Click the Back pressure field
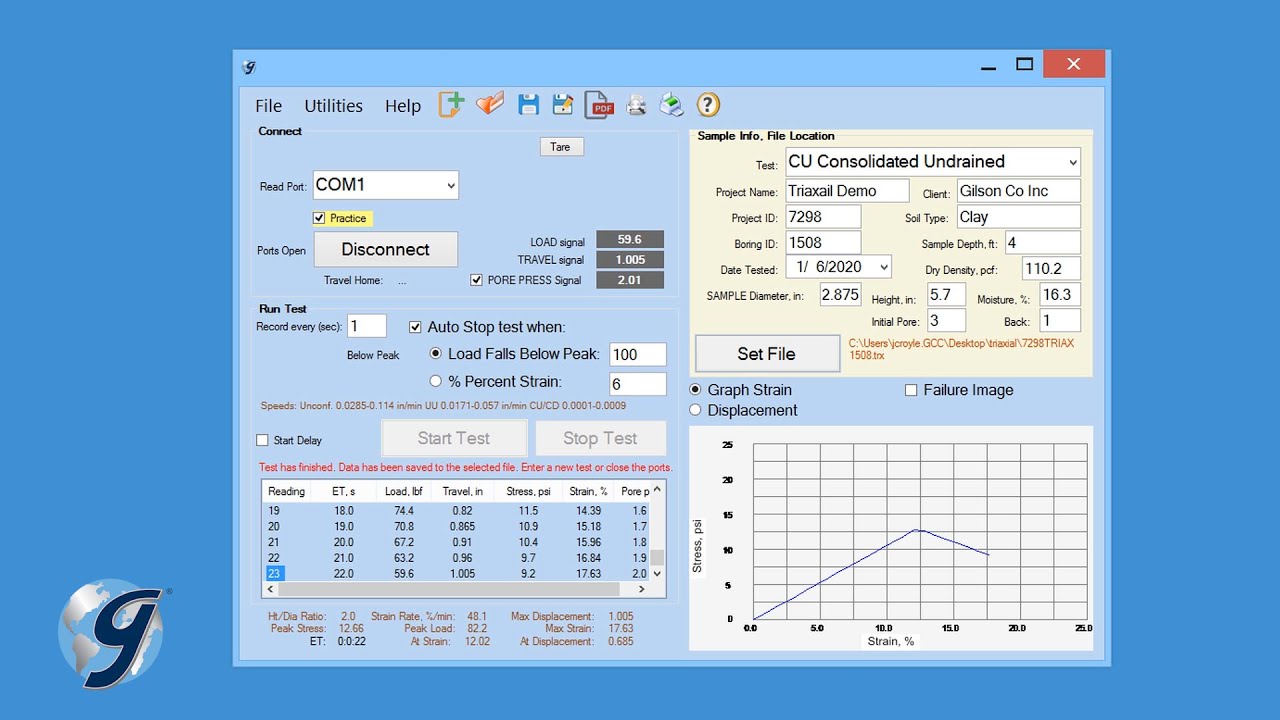1280x720 pixels. point(1060,321)
